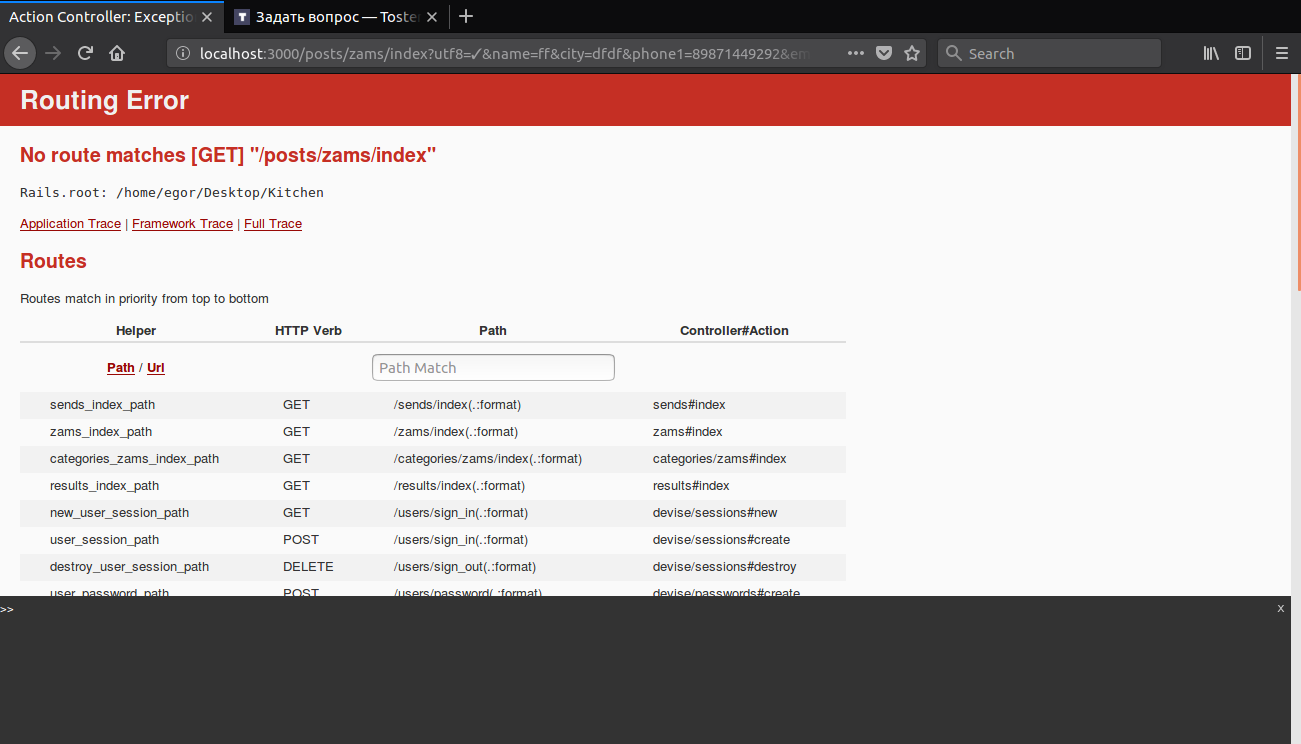Go back to previous page
Image resolution: width=1301 pixels, height=744 pixels.
point(20,54)
